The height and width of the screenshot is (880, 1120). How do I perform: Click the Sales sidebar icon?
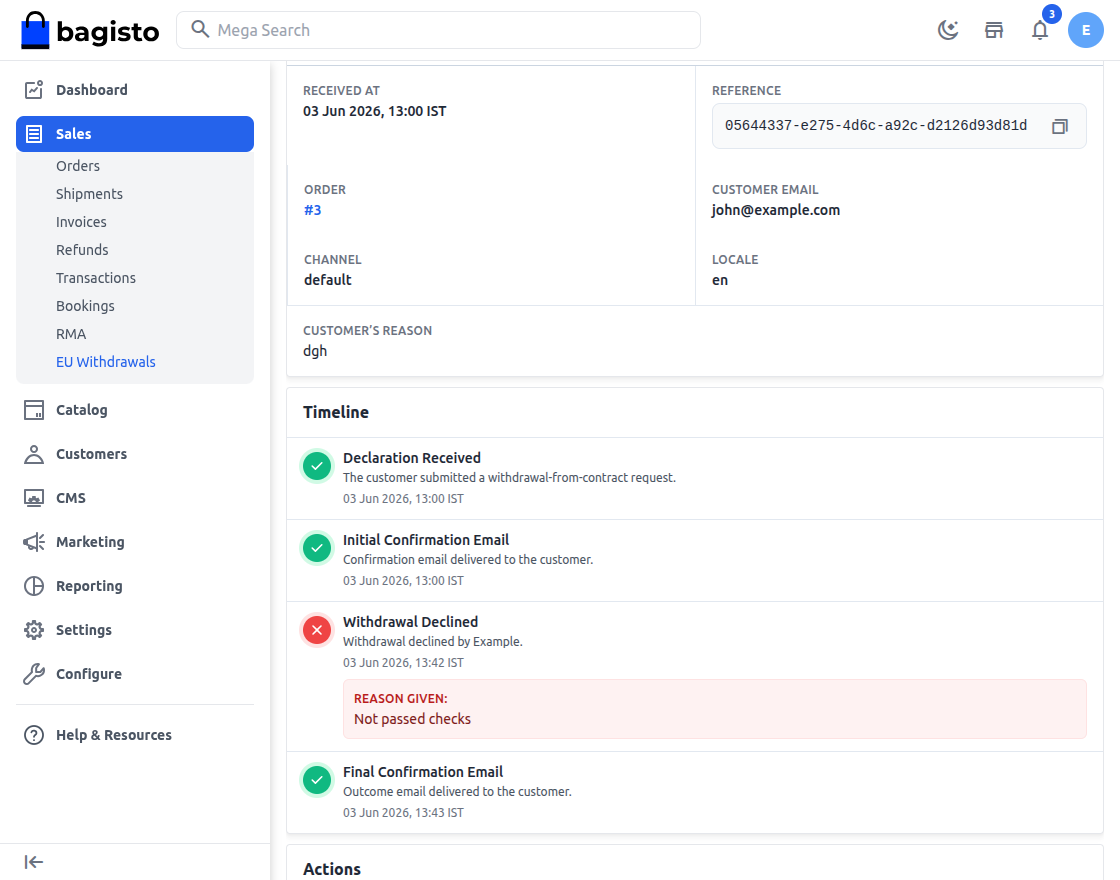click(34, 134)
